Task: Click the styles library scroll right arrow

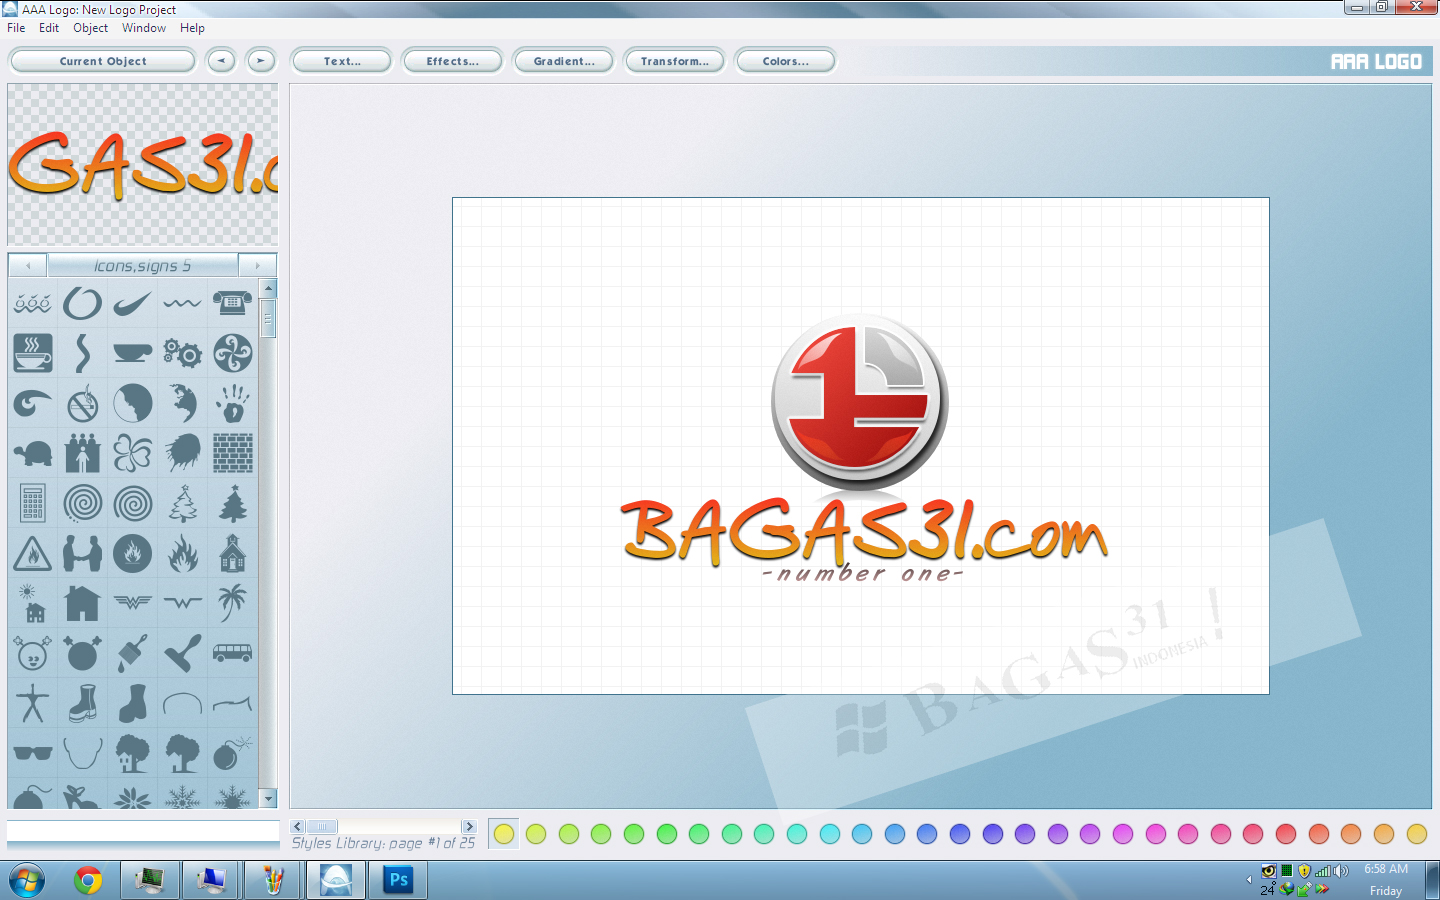Action: pos(469,826)
